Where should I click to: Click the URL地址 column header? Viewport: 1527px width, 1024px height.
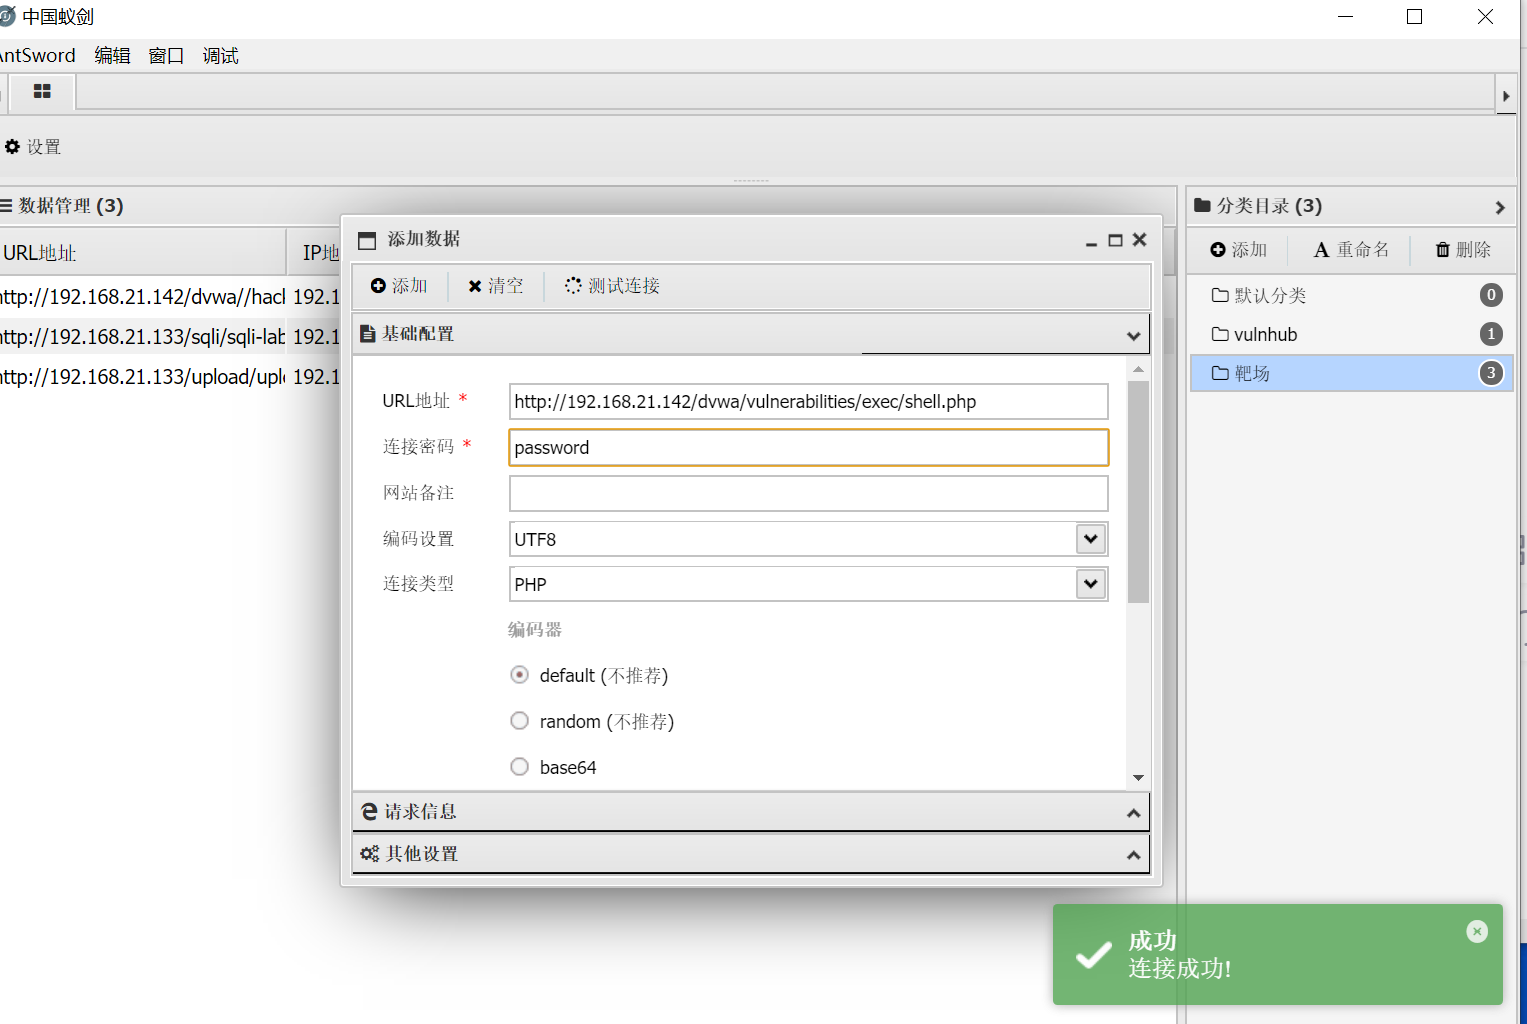143,253
